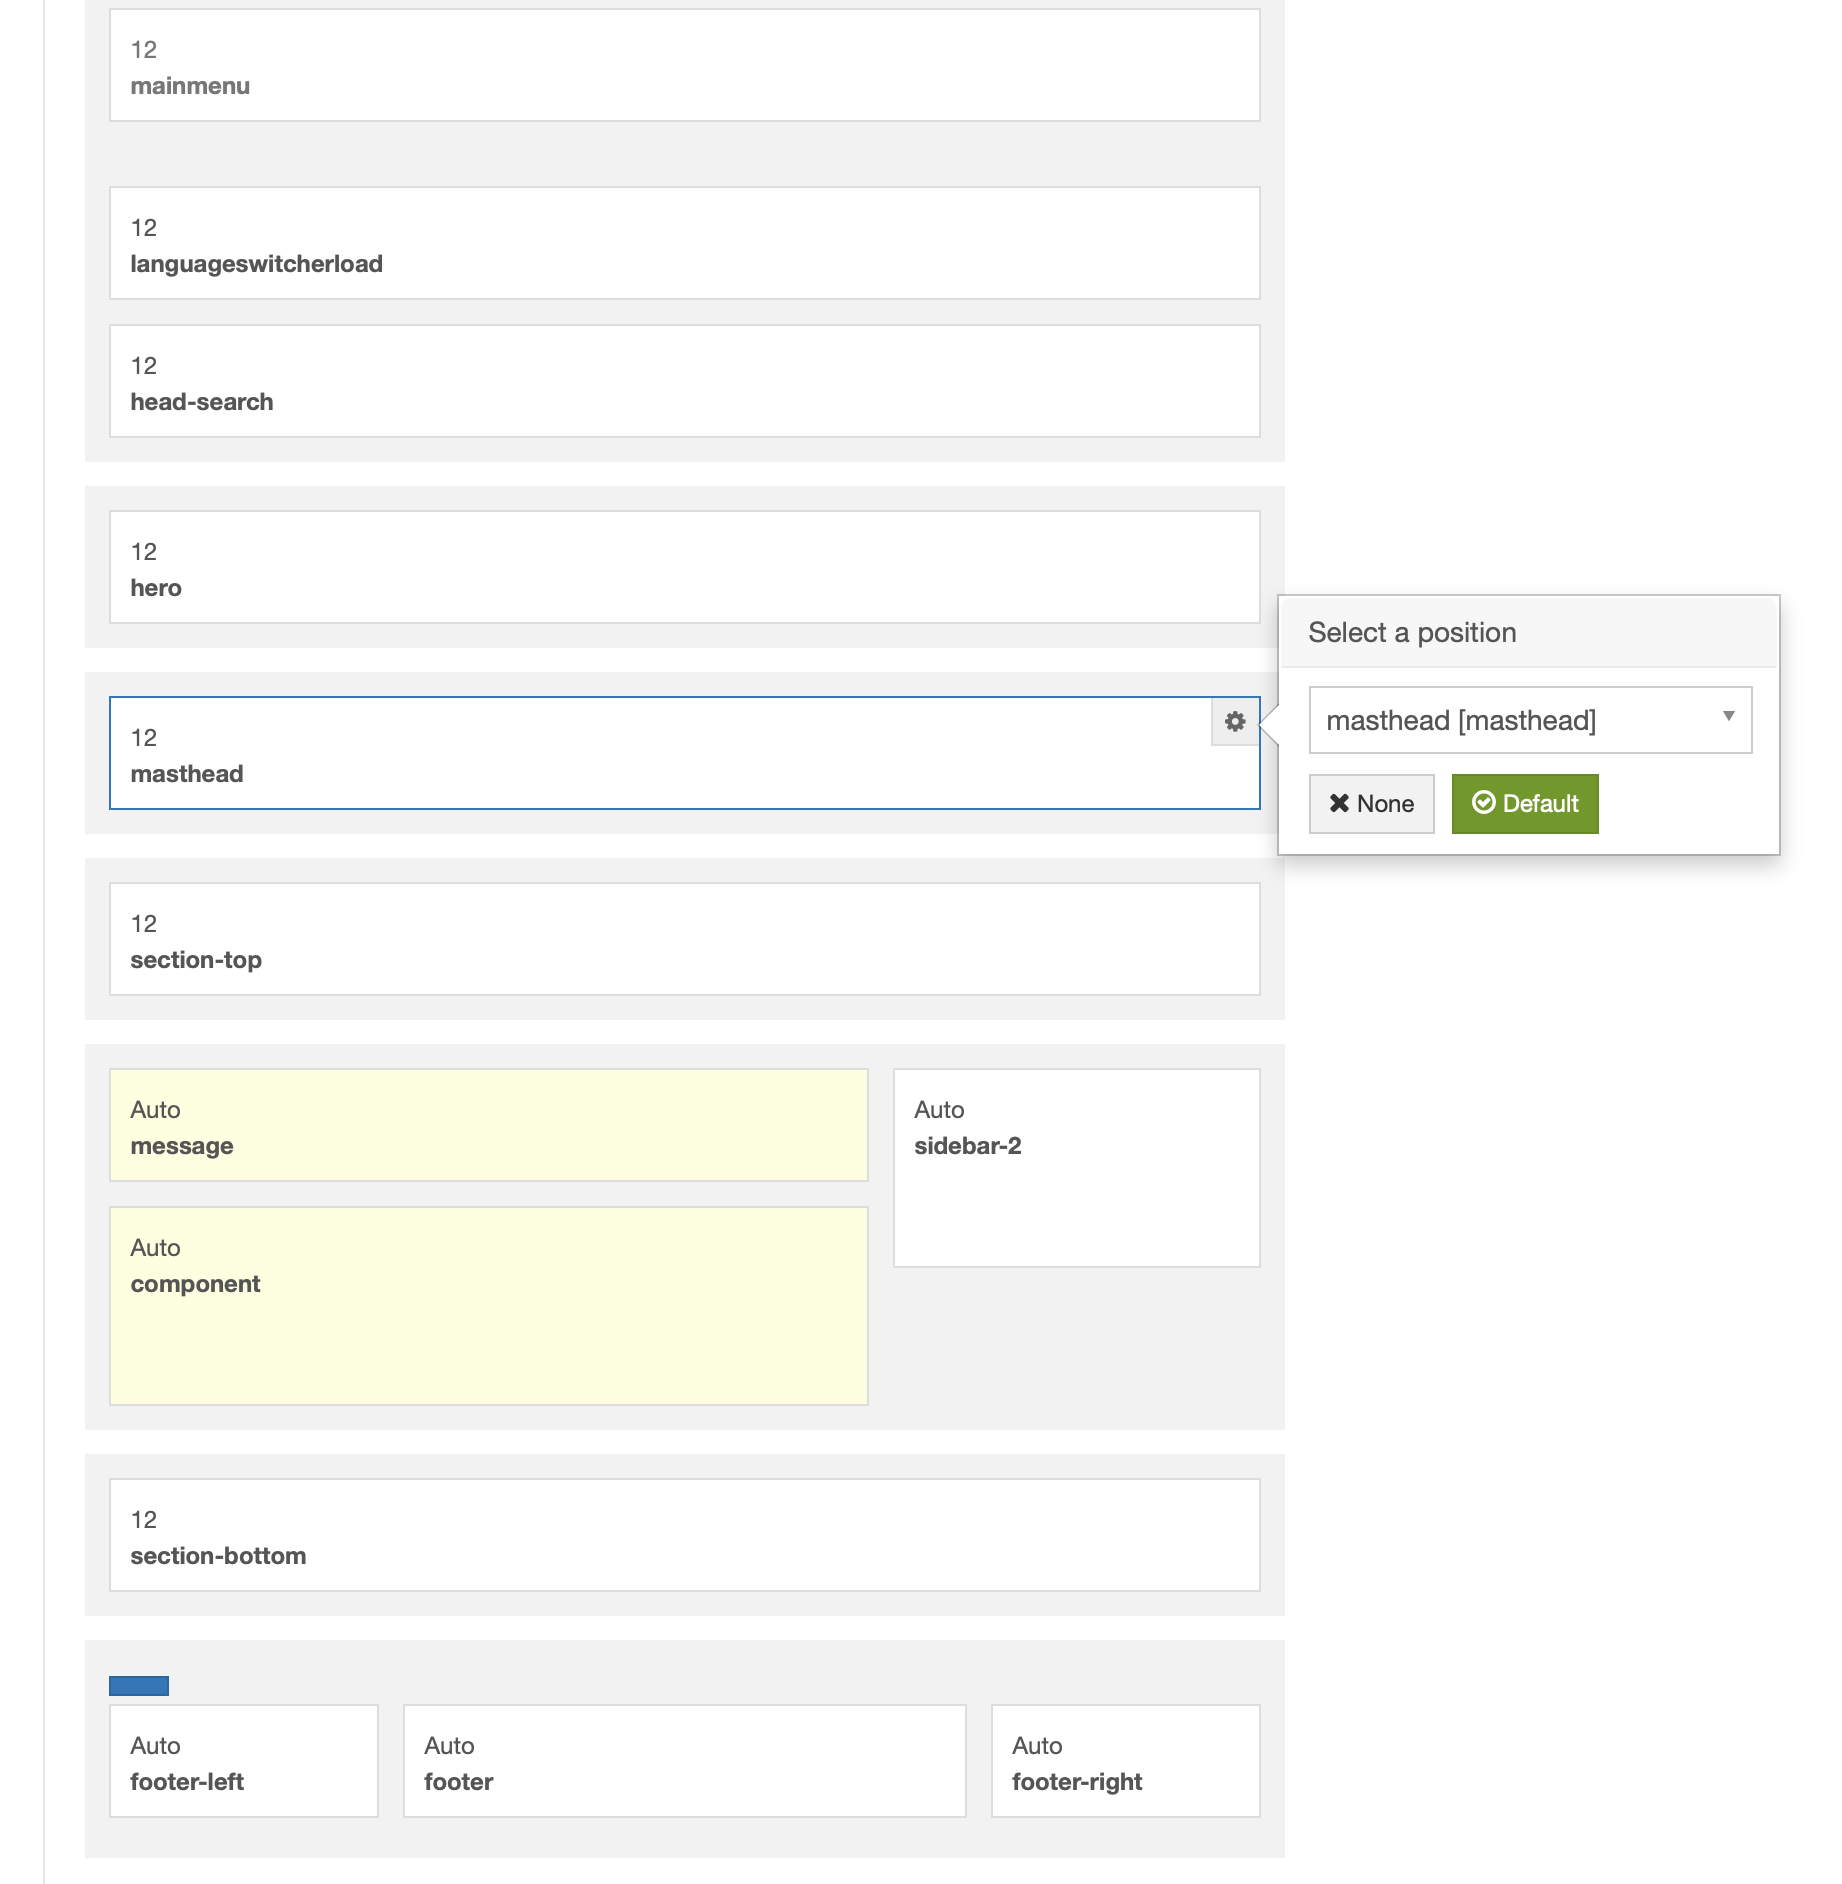
Task: Select the languageswitcherload position block
Action: coord(684,243)
